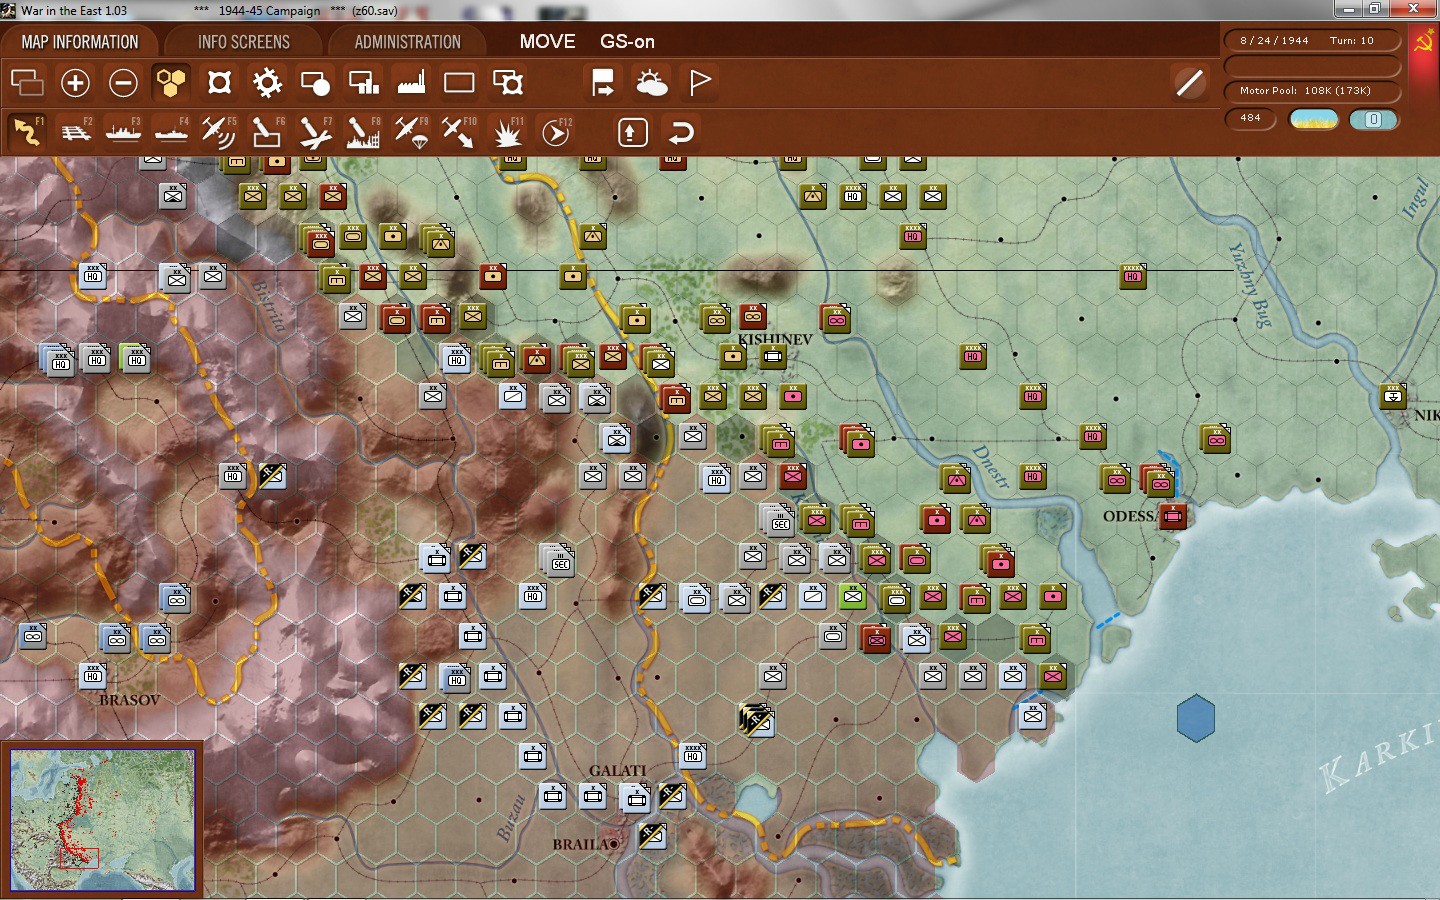Click the factory toolbar icon
Screen dimensions: 1440x900
411,82
